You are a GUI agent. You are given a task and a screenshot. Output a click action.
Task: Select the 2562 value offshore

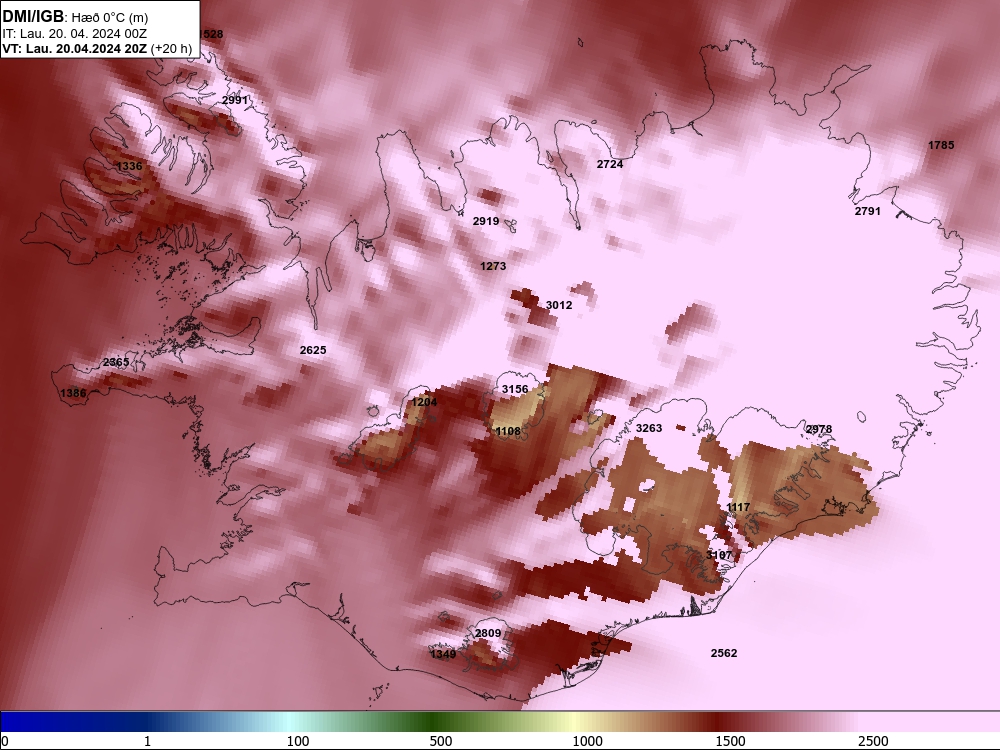(x=724, y=652)
